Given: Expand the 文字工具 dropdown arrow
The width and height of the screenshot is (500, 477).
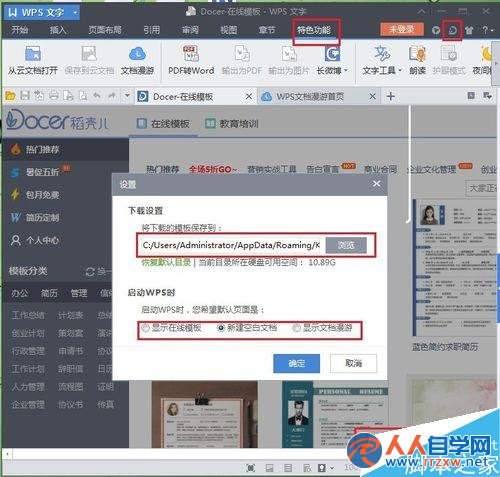Looking at the screenshot, I should tap(400, 70).
